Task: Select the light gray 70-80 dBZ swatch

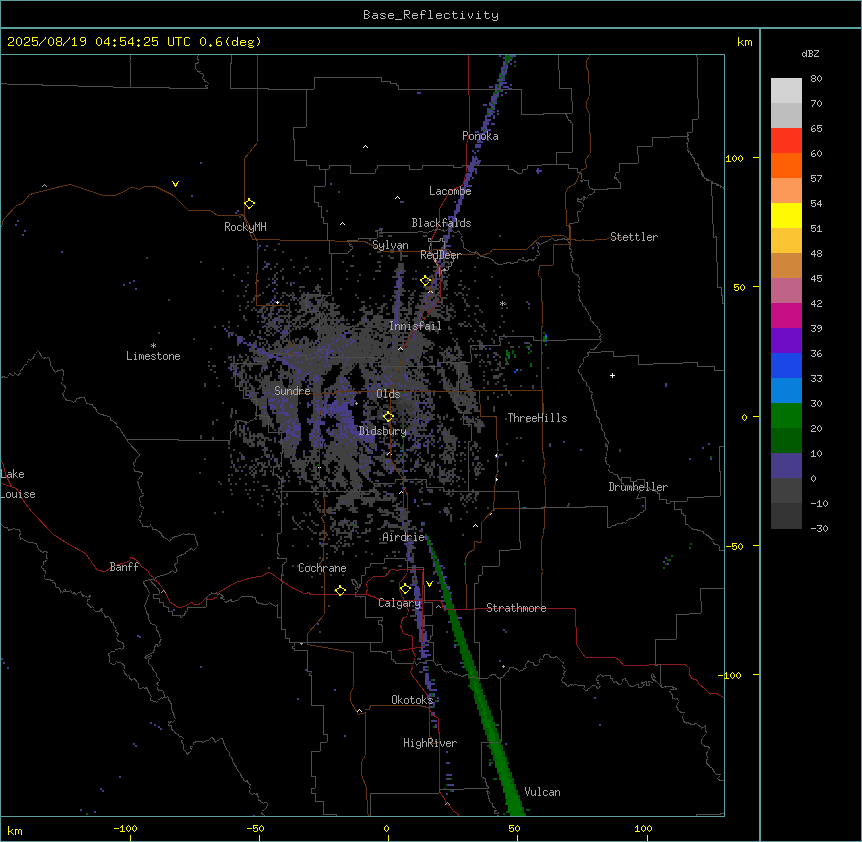Action: [x=786, y=91]
